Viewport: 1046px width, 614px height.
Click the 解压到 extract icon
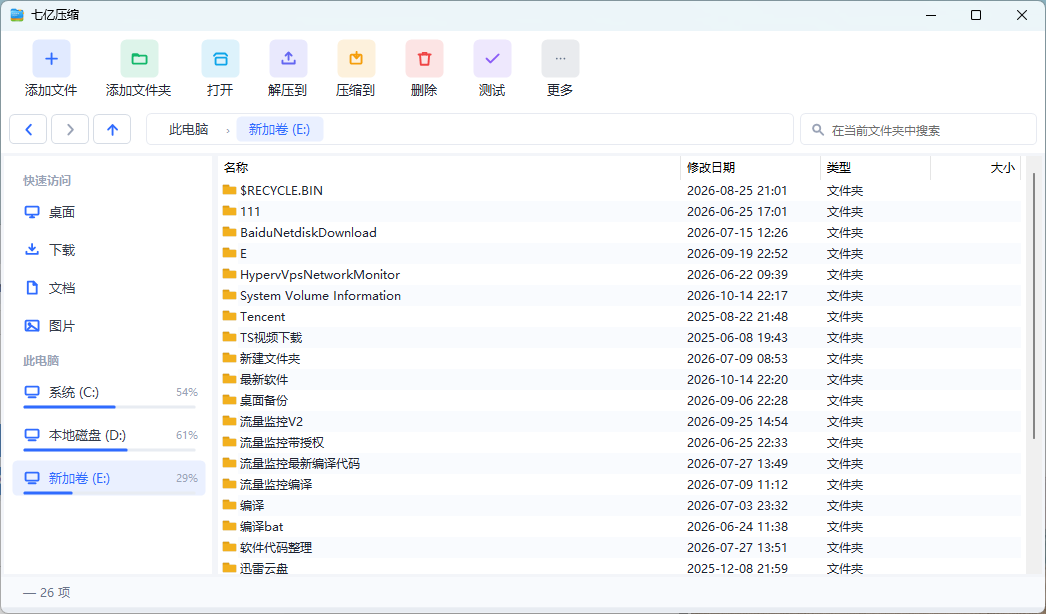pos(288,59)
